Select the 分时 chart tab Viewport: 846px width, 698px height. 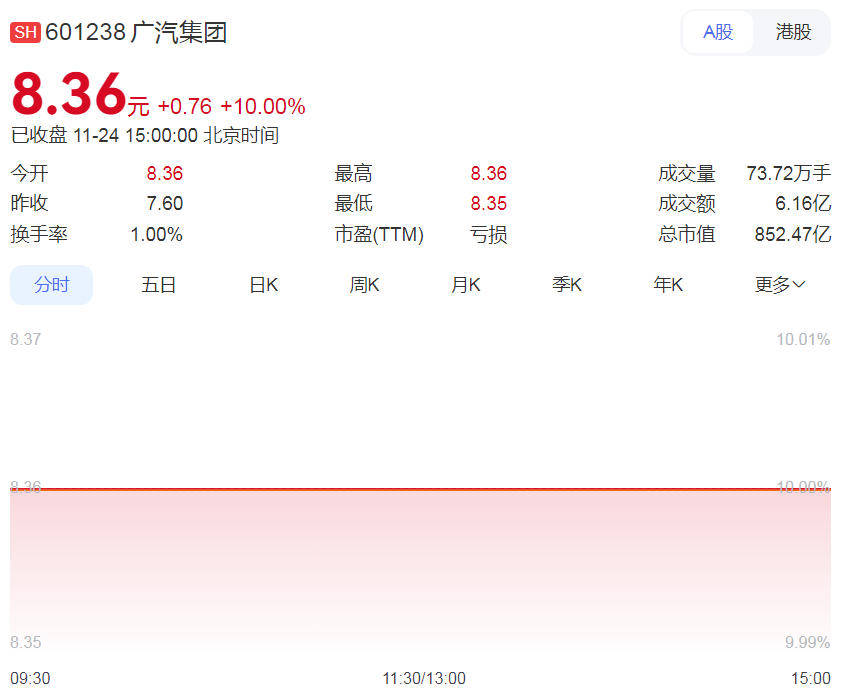coord(51,284)
